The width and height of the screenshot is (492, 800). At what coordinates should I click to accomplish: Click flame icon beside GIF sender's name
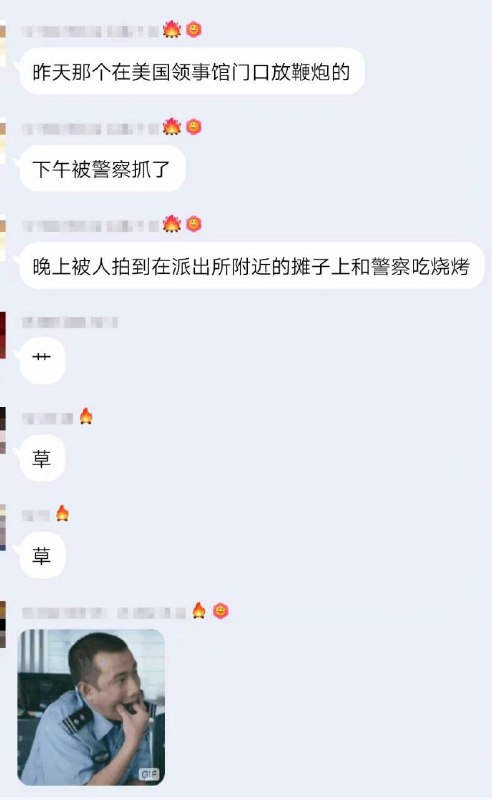pyautogui.click(x=199, y=610)
